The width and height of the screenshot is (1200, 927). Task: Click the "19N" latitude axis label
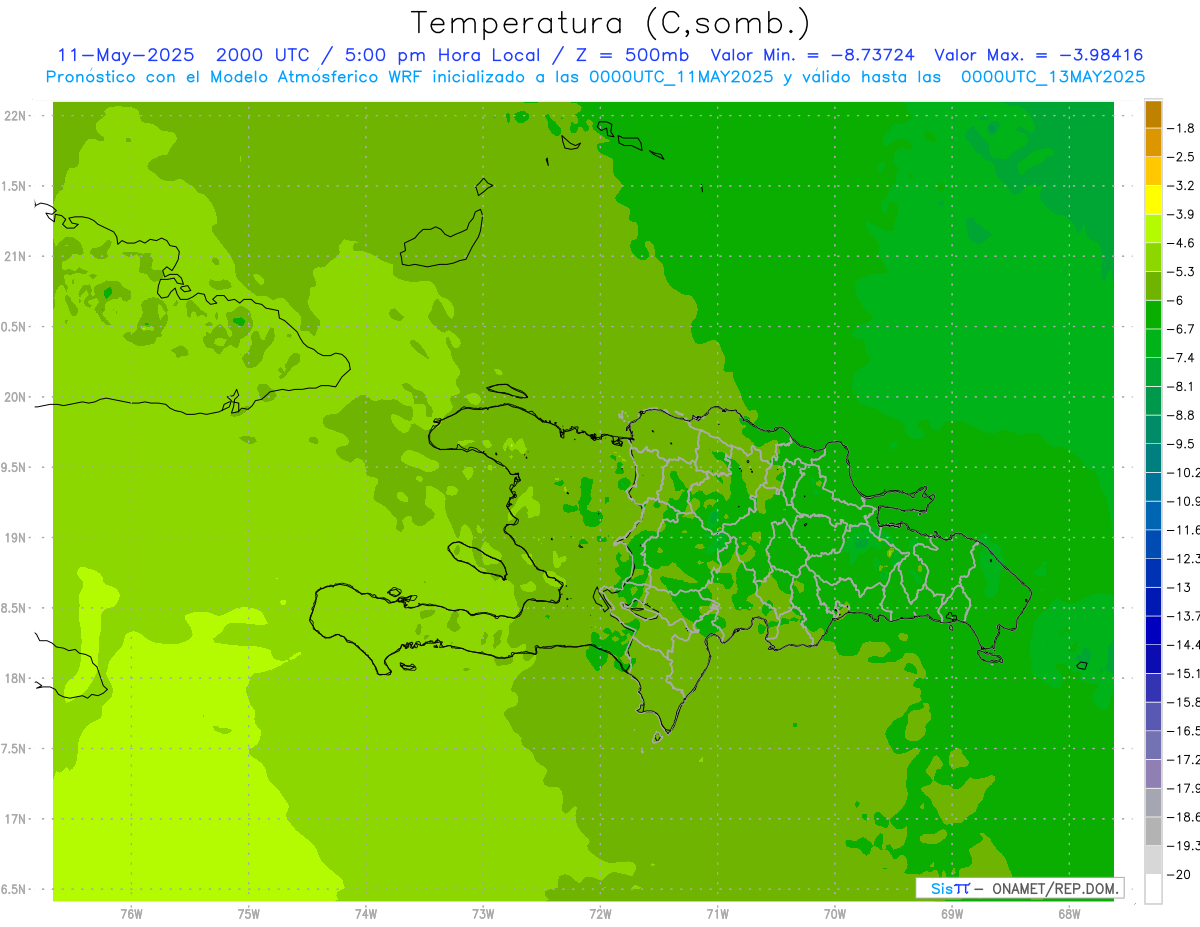coord(15,538)
